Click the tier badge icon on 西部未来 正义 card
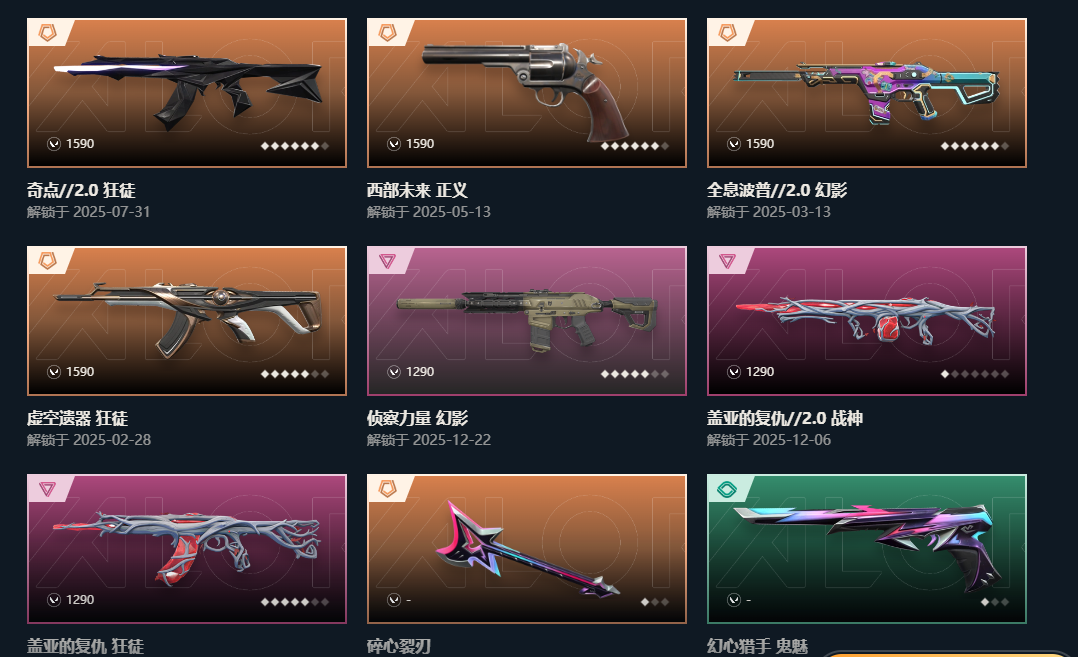Viewport: 1078px width, 657px height. coord(388,32)
